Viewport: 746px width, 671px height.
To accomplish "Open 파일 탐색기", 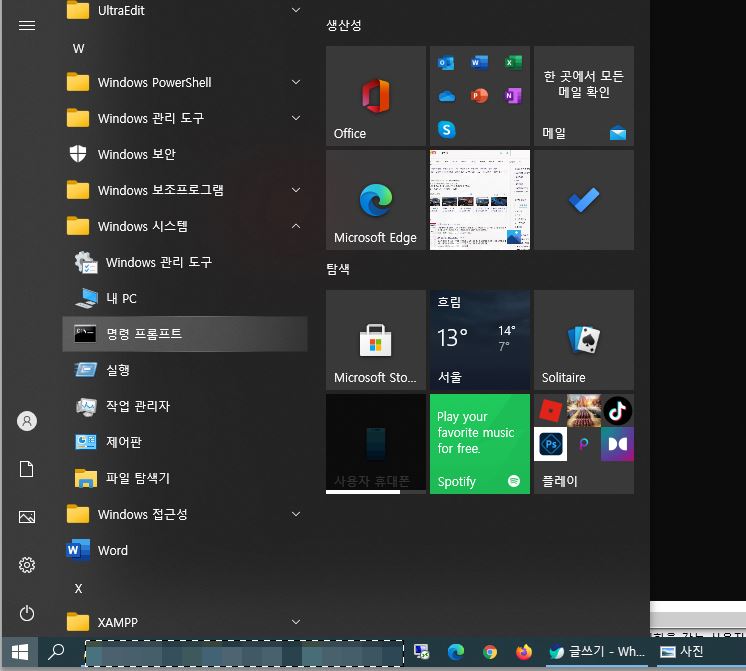I will coord(185,478).
